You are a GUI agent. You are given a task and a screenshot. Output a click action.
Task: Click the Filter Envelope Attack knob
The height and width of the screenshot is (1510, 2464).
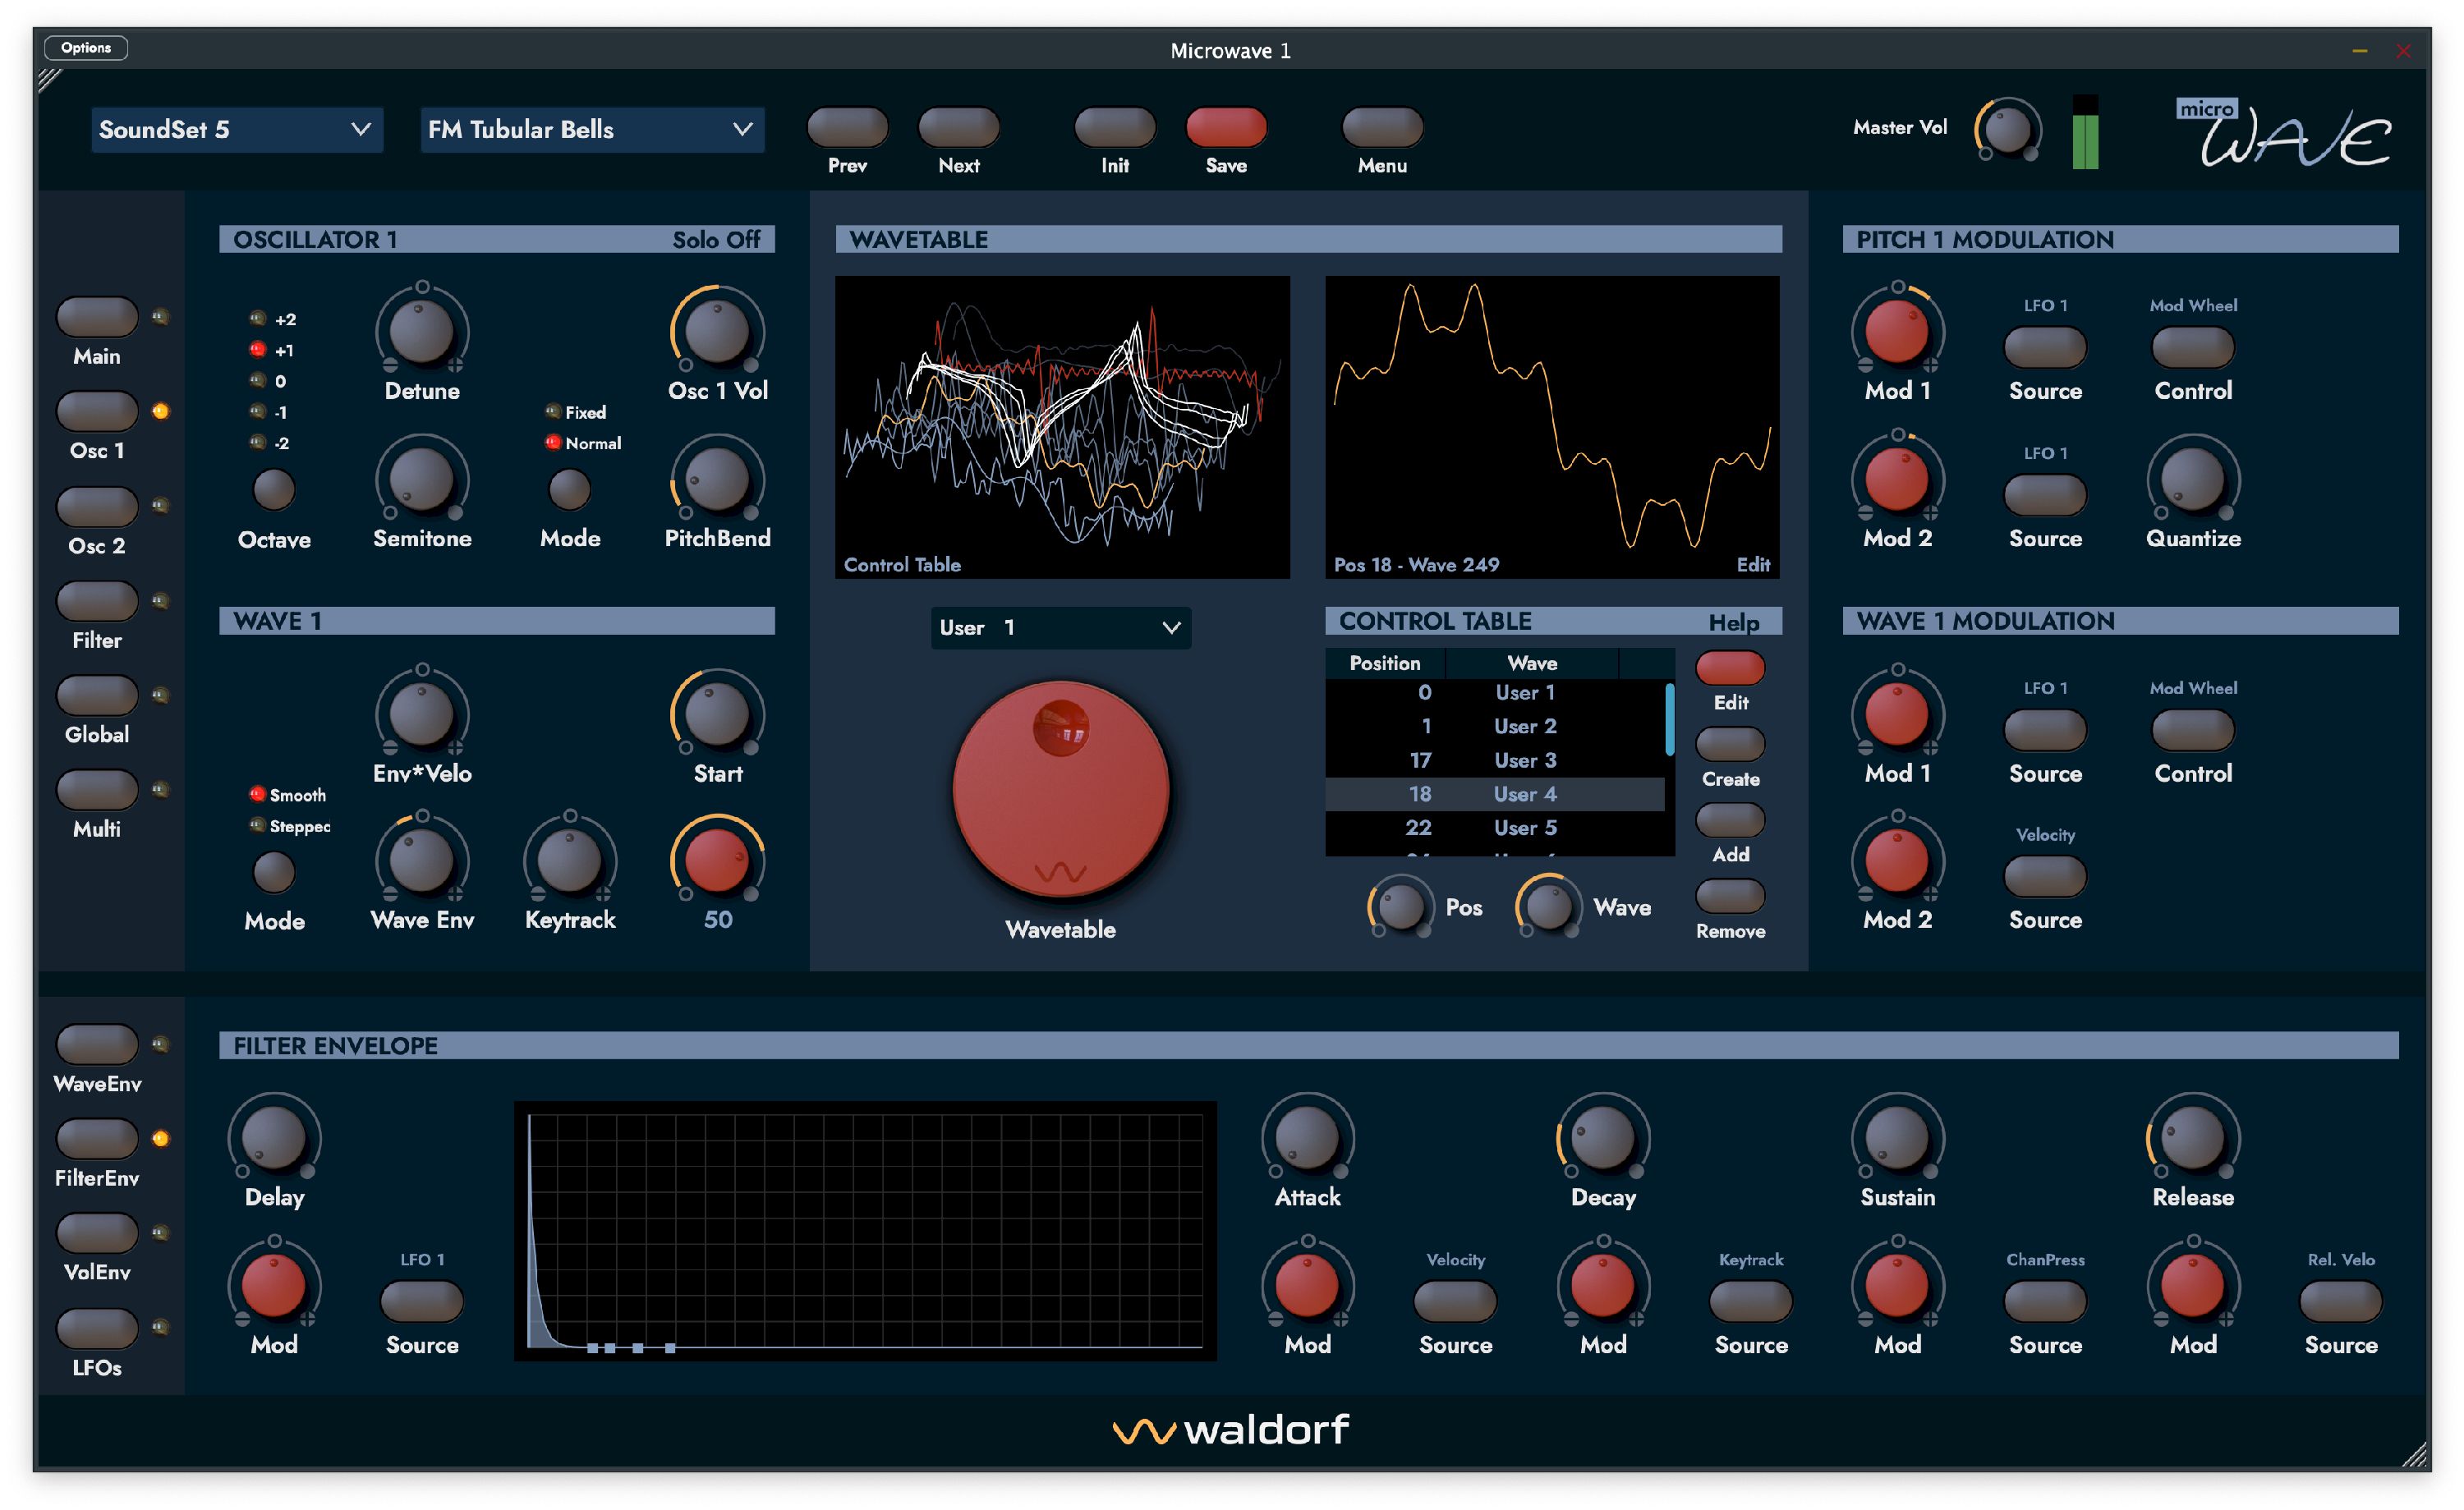point(1307,1138)
